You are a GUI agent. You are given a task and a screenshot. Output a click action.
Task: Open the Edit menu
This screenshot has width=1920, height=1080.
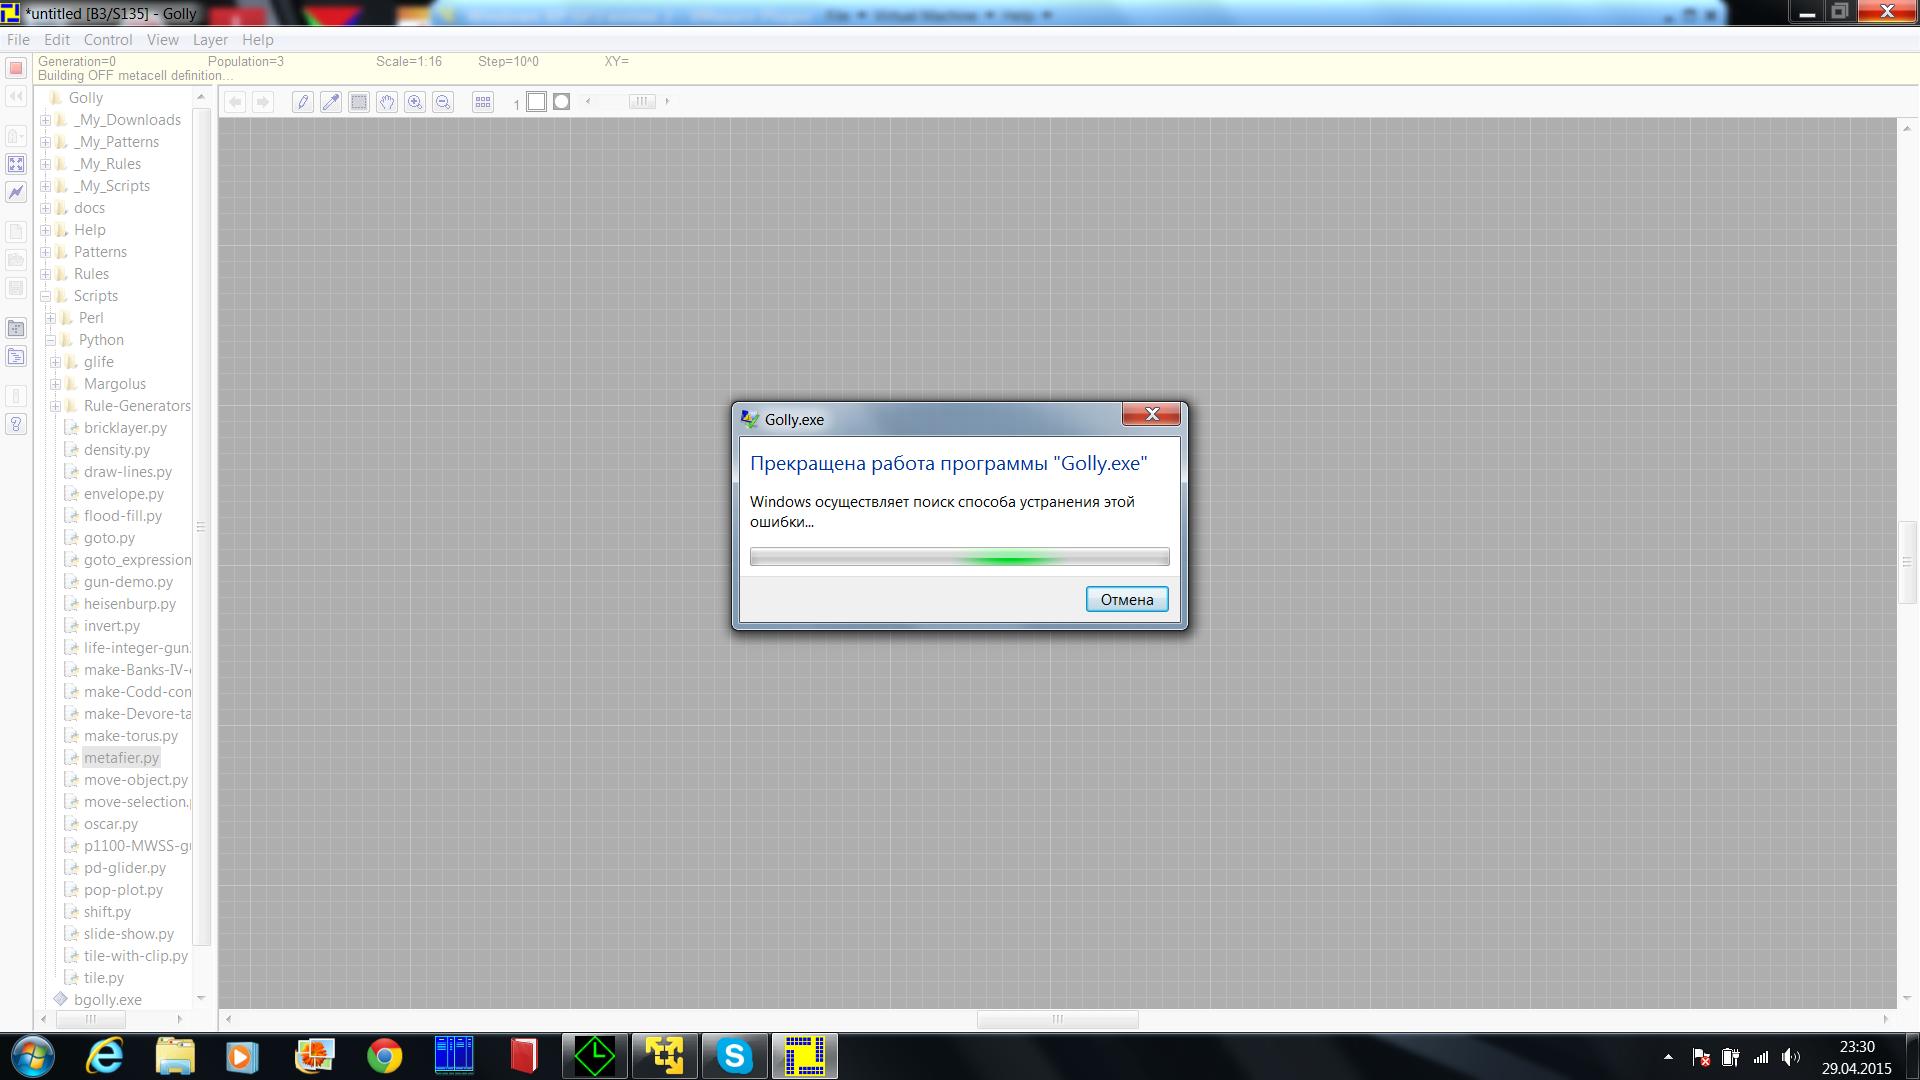57,40
